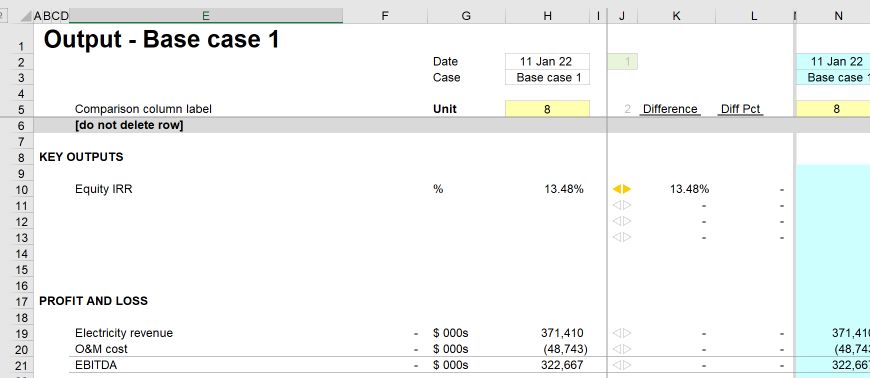The image size is (870, 378).
Task: Click the arrows icon in EBITDA row
Action: 622,365
